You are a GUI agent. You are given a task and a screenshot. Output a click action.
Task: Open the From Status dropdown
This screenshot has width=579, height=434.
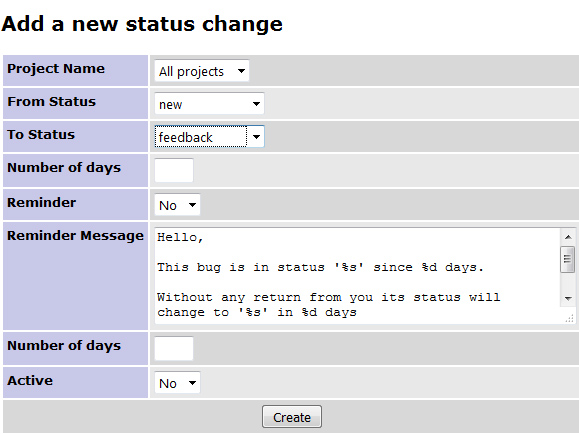[x=209, y=103]
